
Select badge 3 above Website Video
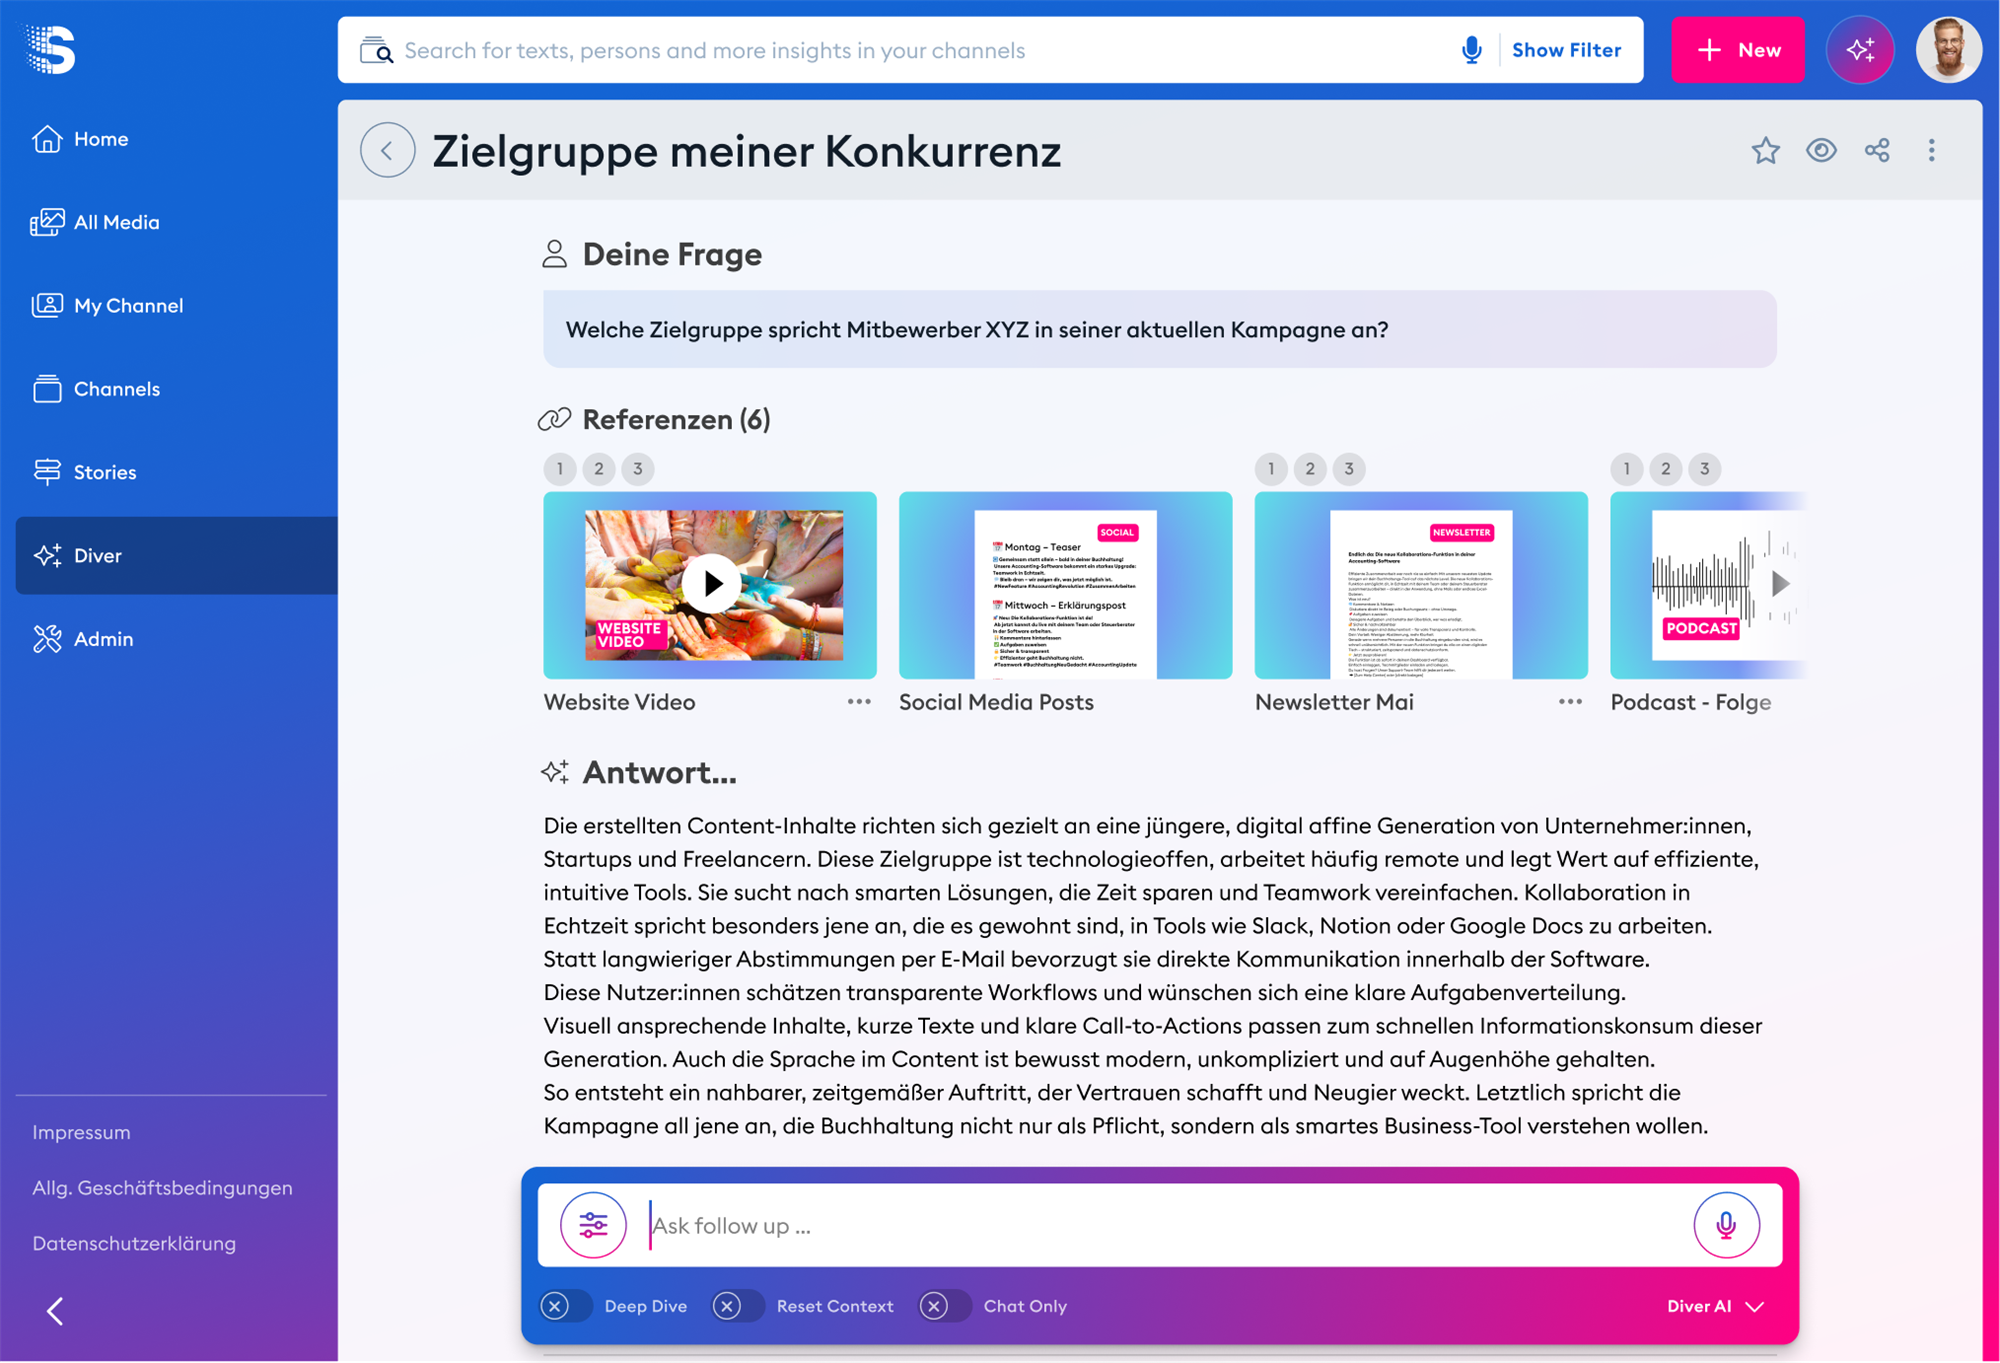[x=638, y=468]
